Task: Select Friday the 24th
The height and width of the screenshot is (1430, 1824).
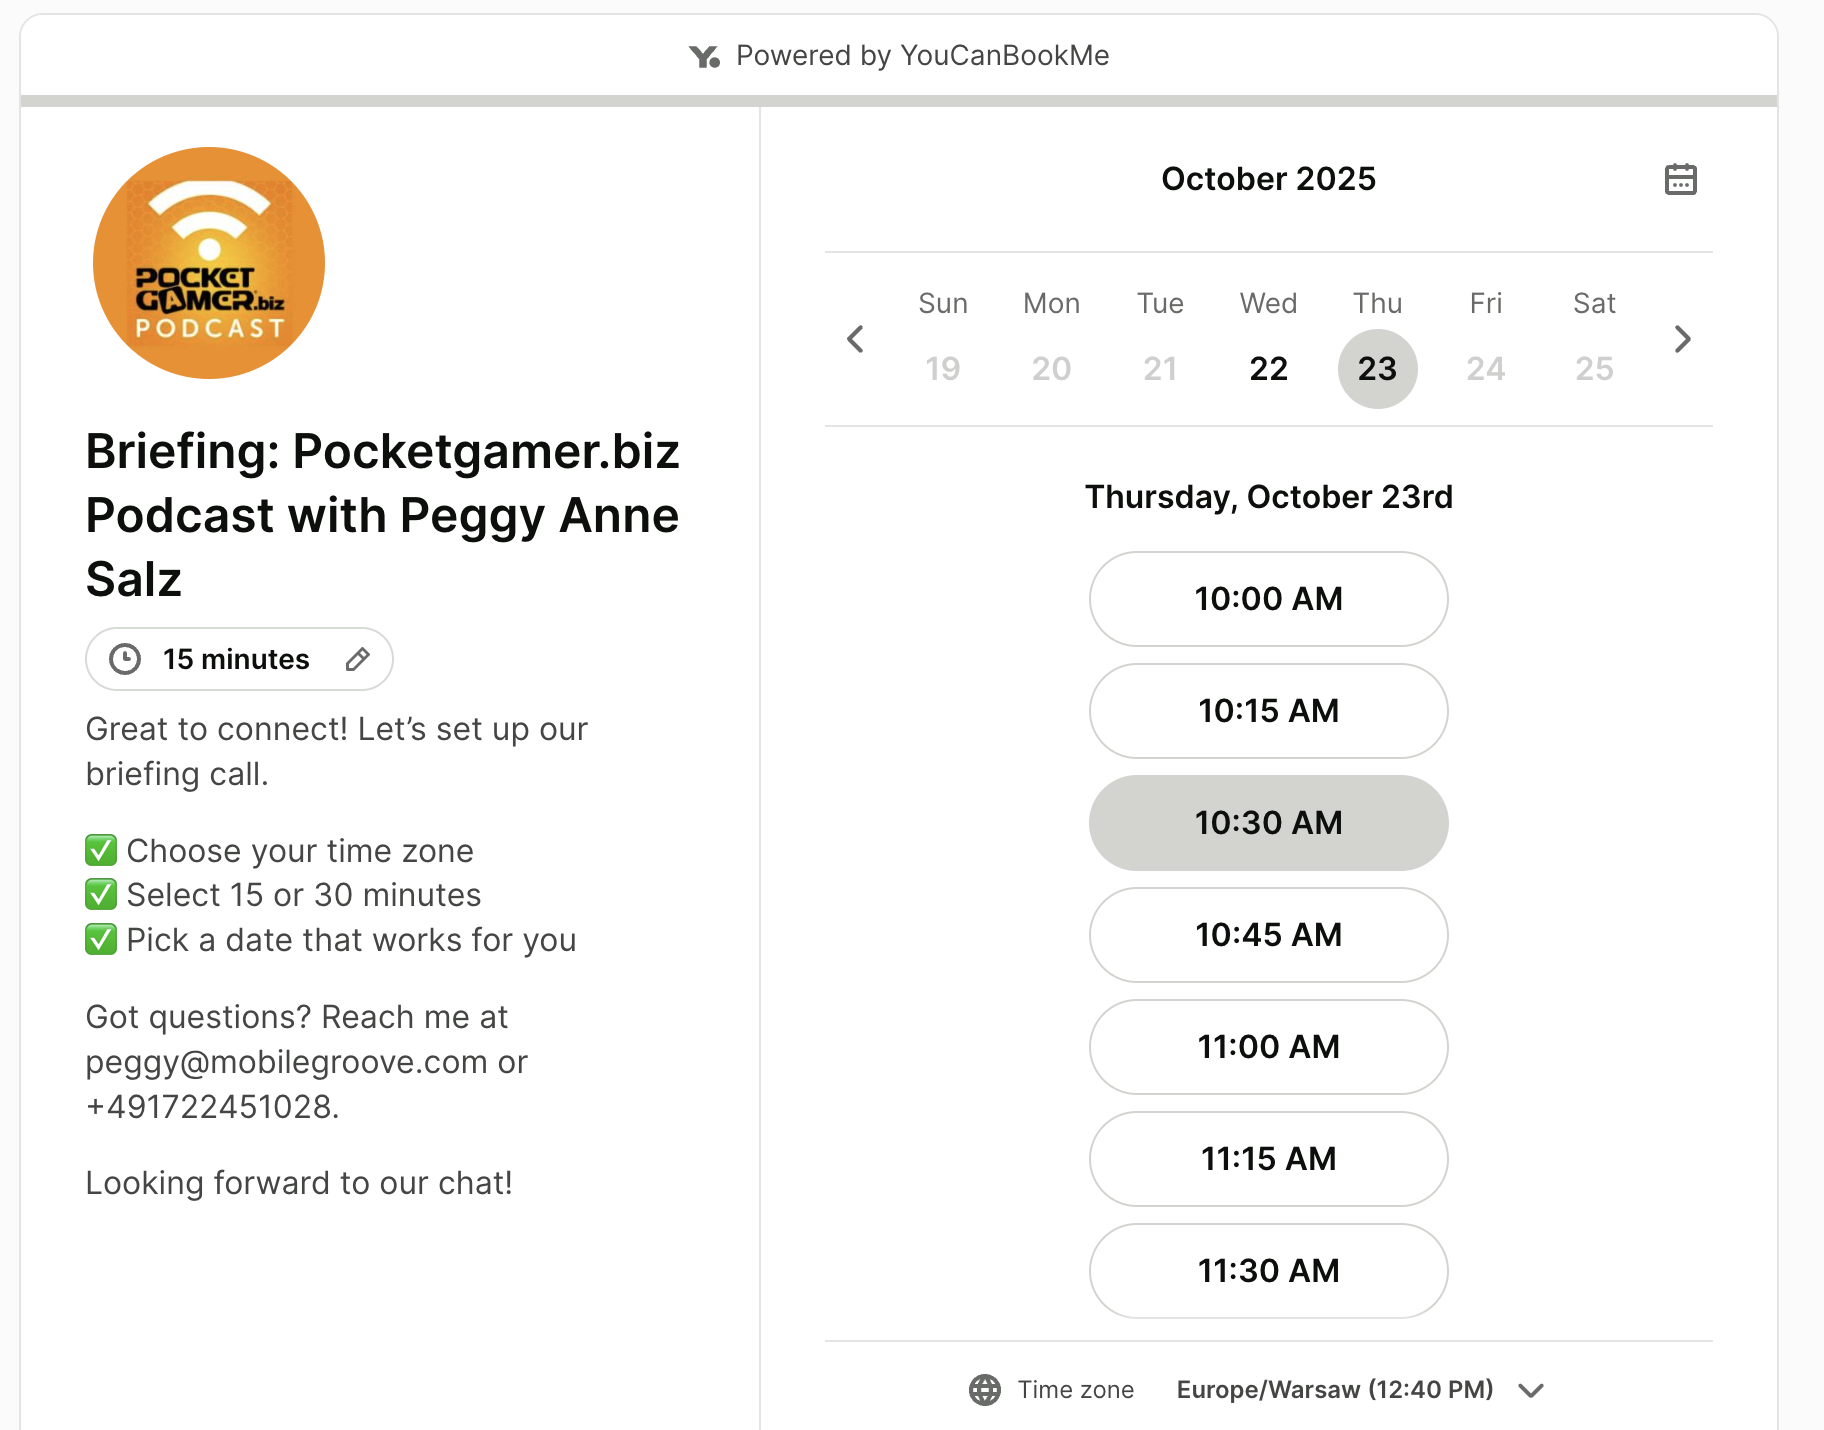Action: click(x=1485, y=368)
